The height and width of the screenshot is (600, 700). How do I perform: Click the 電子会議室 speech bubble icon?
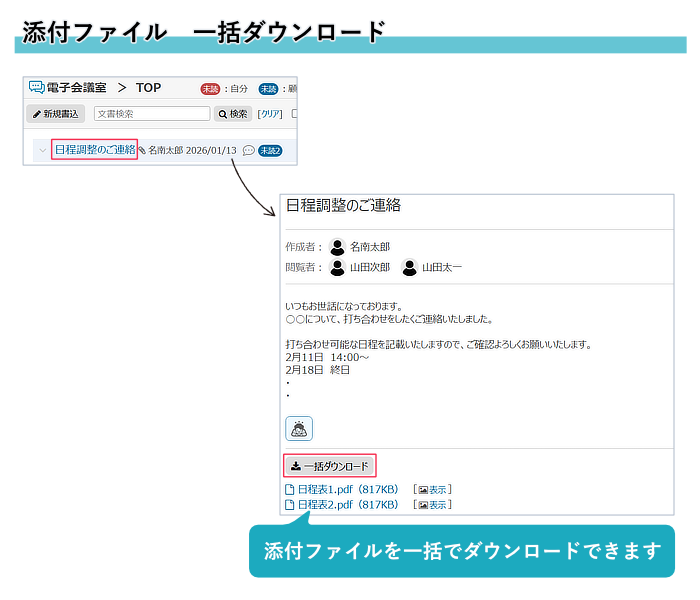(37, 88)
